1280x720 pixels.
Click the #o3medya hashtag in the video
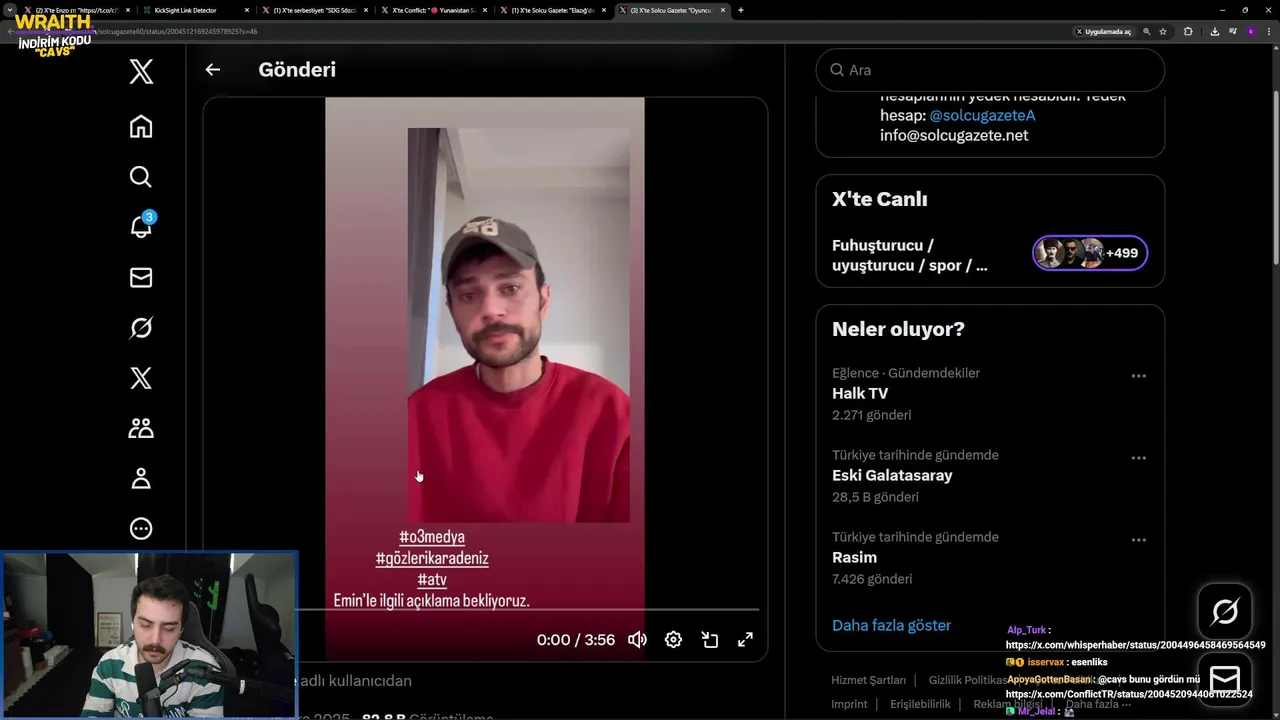[432, 537]
